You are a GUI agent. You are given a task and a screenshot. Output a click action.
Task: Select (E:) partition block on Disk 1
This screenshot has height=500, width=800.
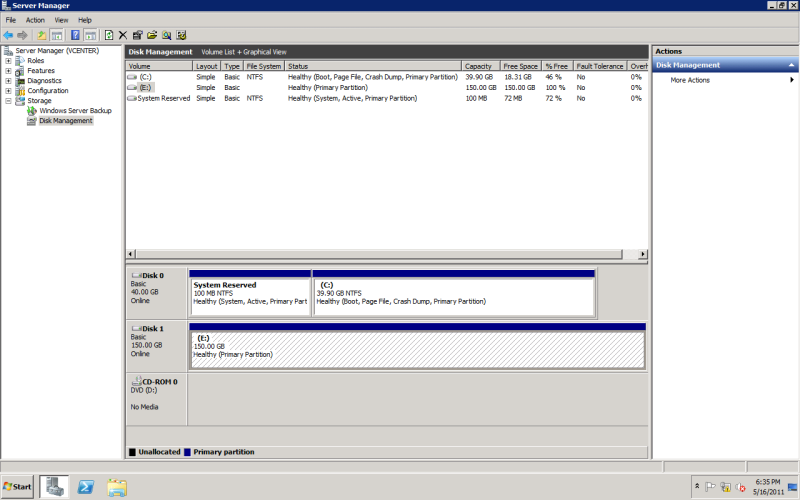[x=417, y=346]
